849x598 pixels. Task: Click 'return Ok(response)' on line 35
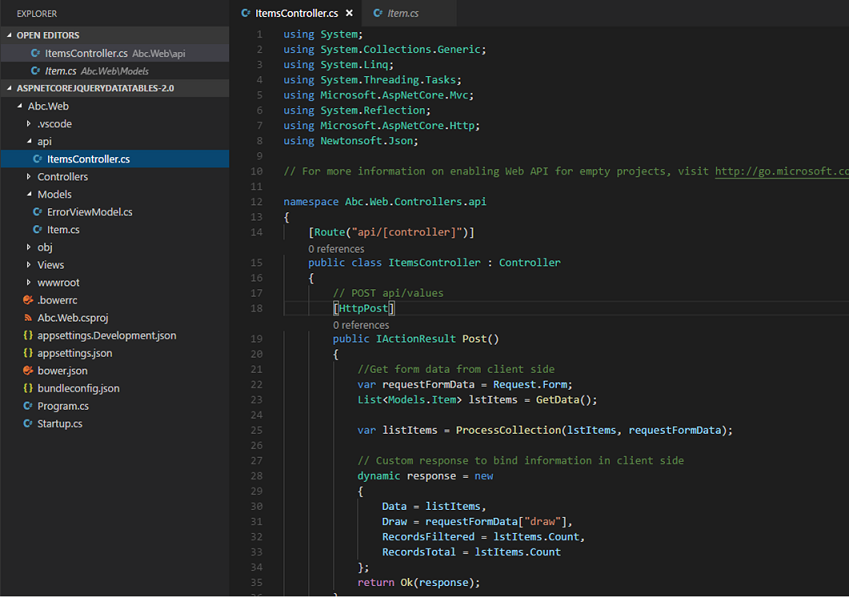point(419,583)
